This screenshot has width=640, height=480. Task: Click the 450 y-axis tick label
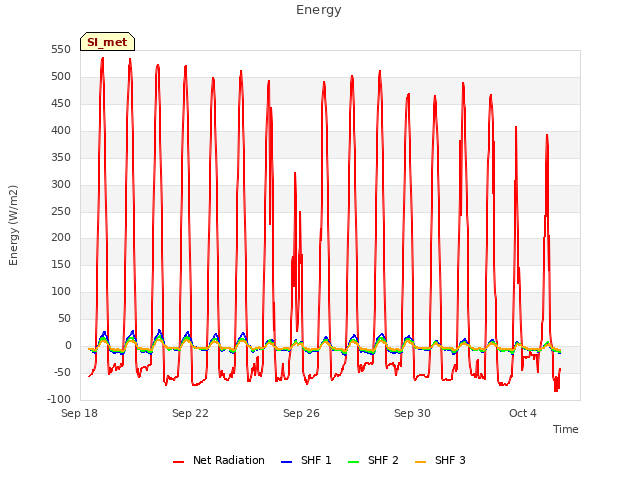[61, 104]
